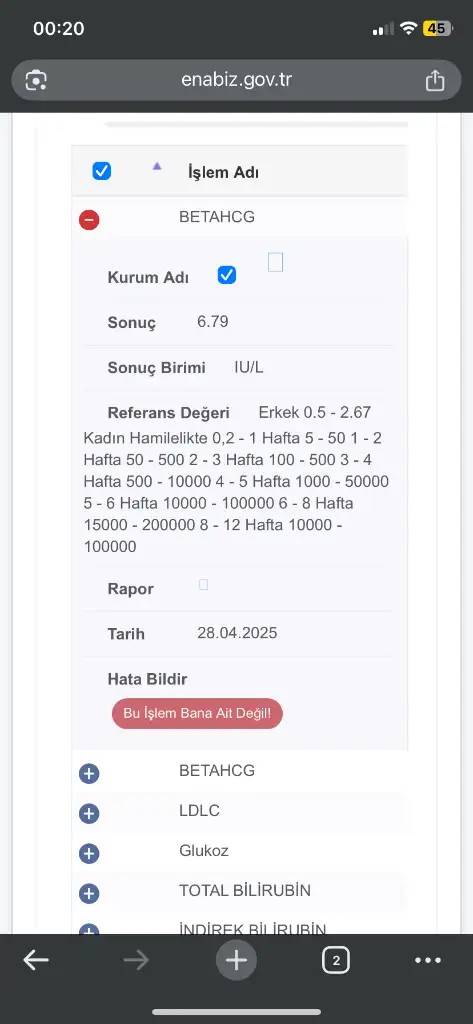
Task: Open a new tab with plus button
Action: [x=236, y=960]
